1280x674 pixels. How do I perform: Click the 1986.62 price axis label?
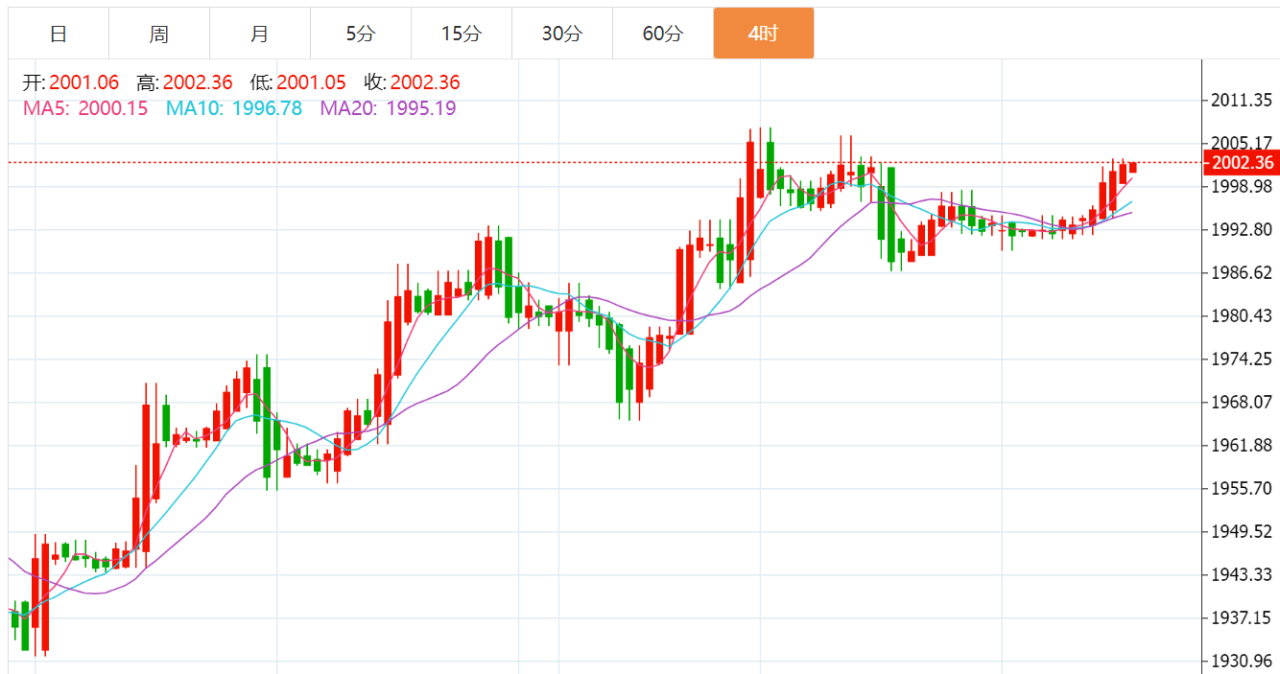pyautogui.click(x=1240, y=273)
